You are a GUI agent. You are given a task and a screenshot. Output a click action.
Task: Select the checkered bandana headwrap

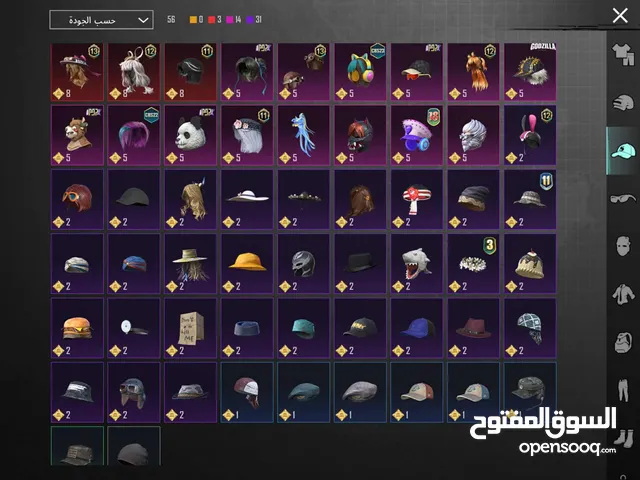click(530, 328)
